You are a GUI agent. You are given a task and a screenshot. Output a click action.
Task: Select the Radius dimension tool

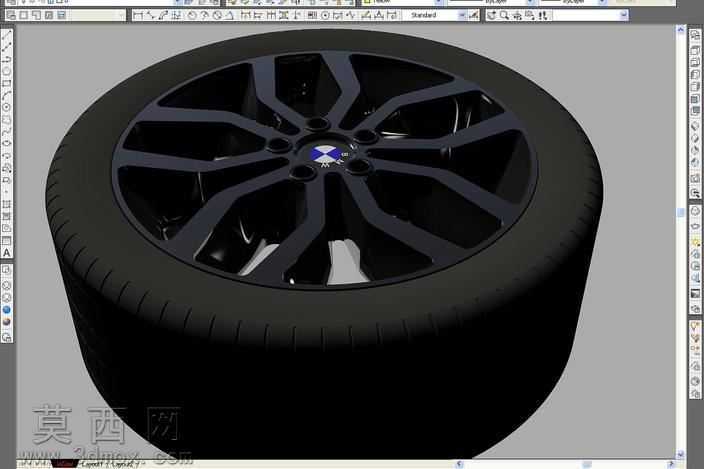pyautogui.click(x=192, y=15)
